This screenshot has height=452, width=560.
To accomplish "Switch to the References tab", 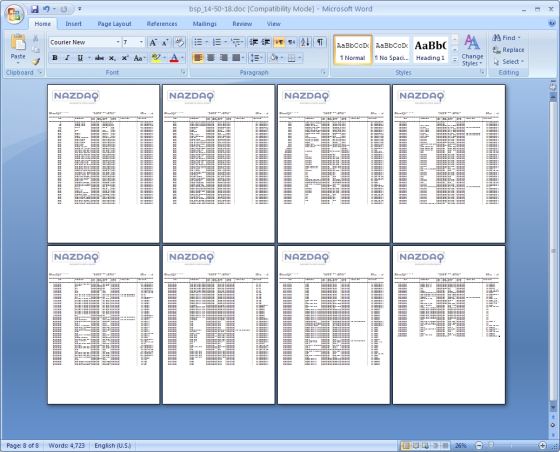I will click(162, 24).
